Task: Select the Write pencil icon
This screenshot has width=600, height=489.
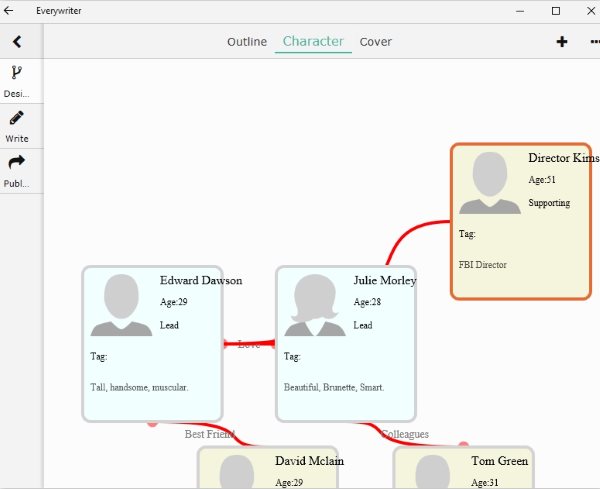Action: click(17, 118)
